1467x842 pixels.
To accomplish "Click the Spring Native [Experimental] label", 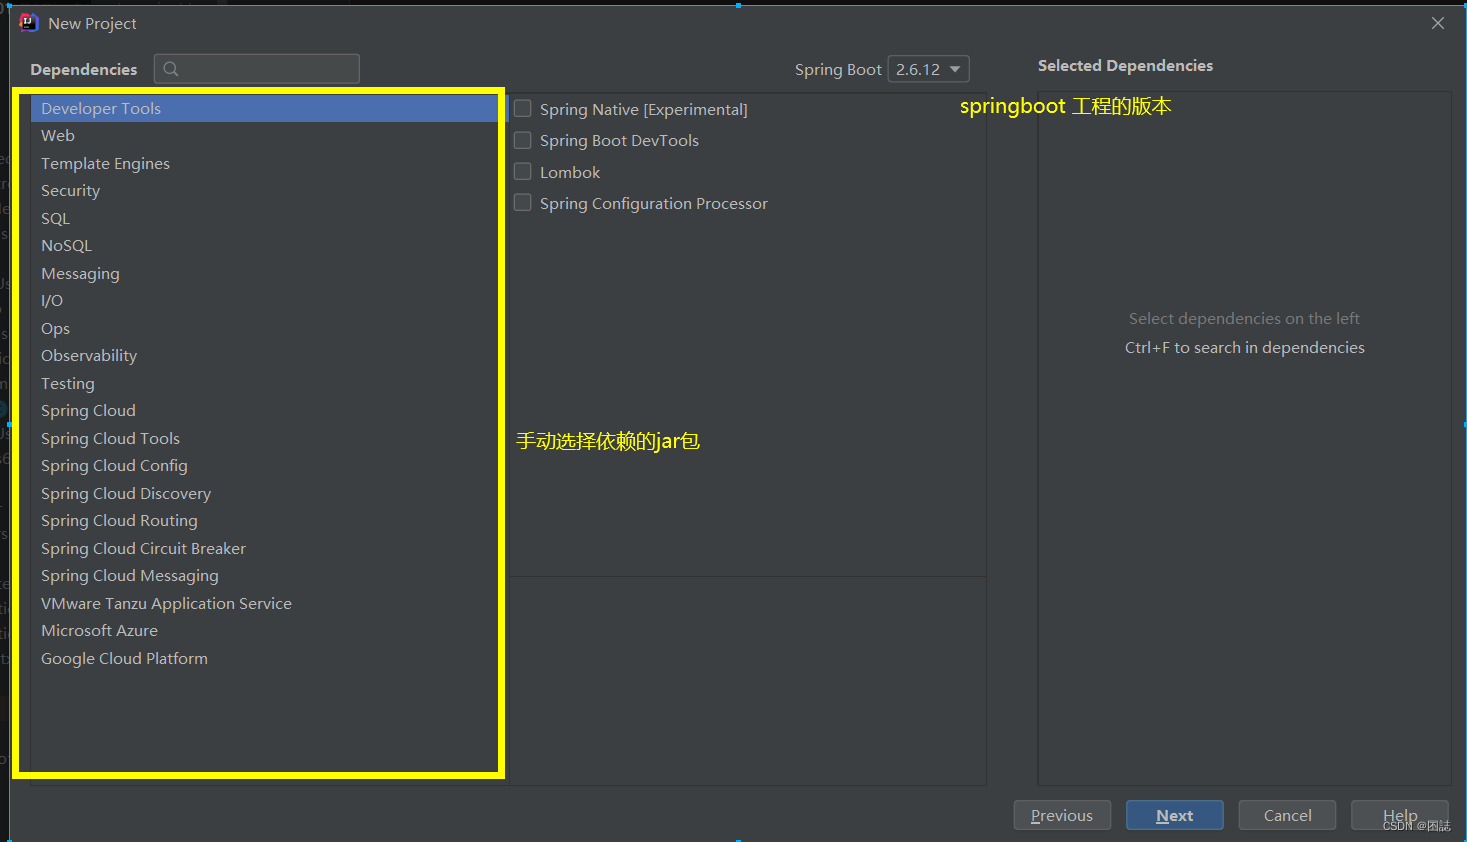I will tap(644, 109).
